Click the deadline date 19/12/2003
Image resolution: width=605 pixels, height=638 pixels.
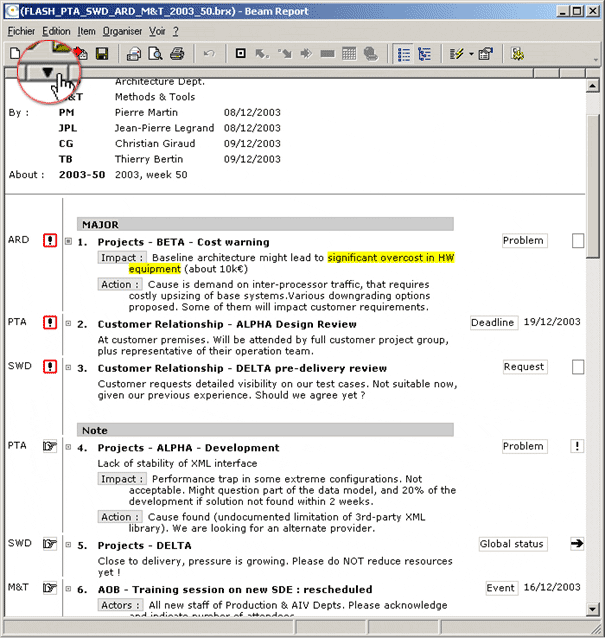552,322
